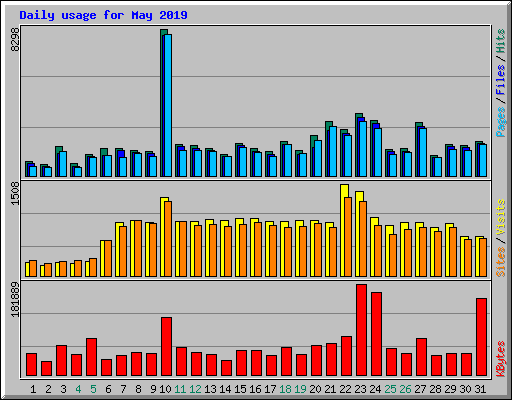Click green weekend day 4 label
The height and width of the screenshot is (400, 512).
point(78,389)
